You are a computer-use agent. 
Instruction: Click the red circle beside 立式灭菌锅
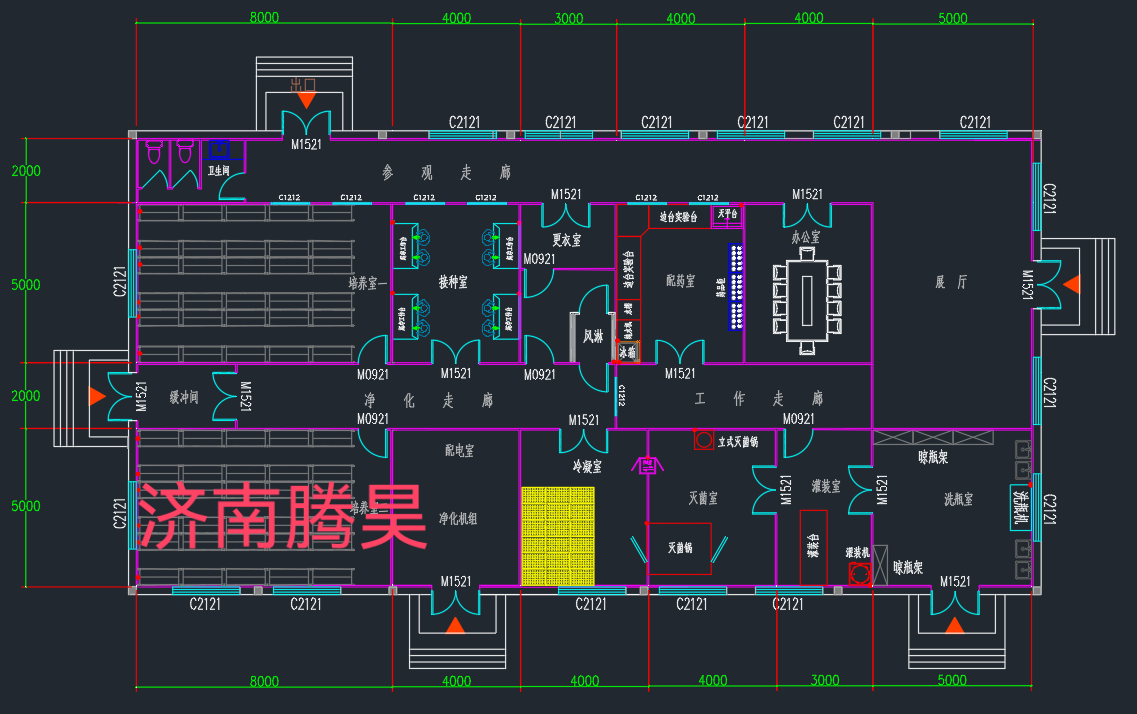point(703,439)
